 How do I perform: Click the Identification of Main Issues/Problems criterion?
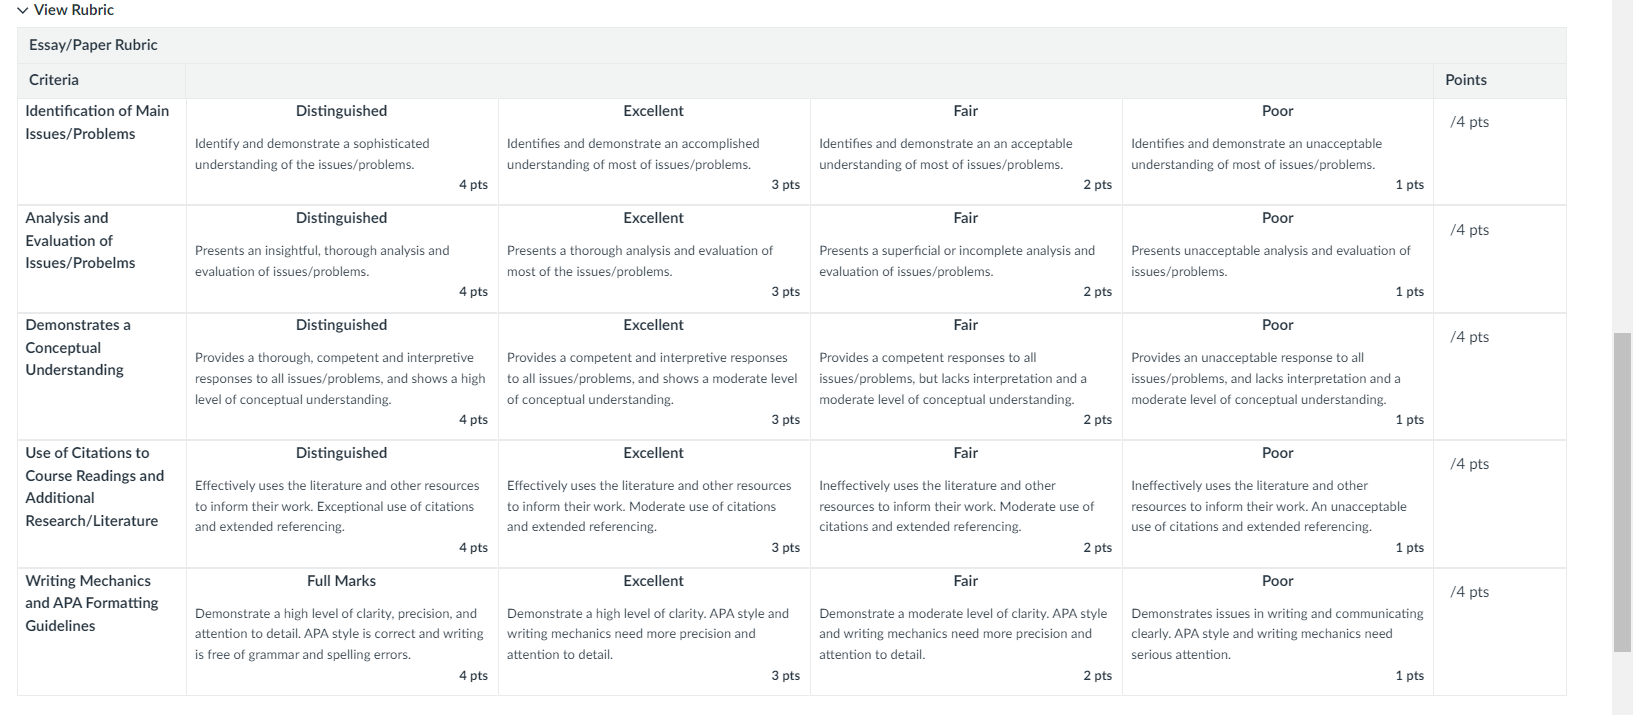(97, 122)
